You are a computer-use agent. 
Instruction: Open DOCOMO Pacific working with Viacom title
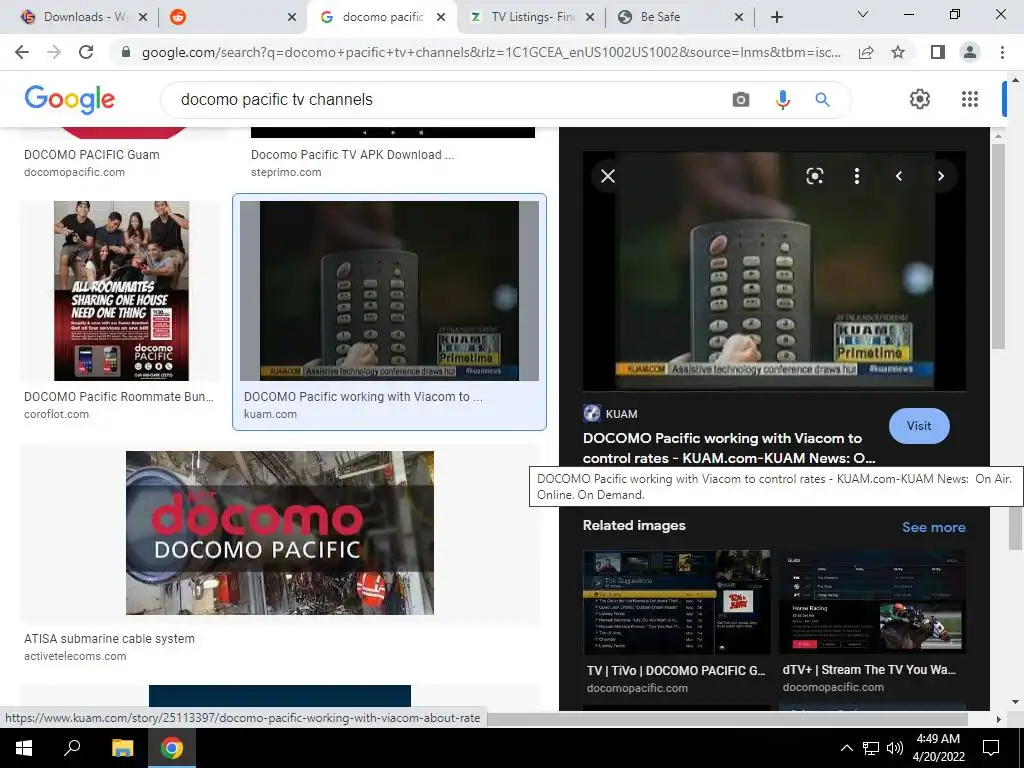pos(728,448)
